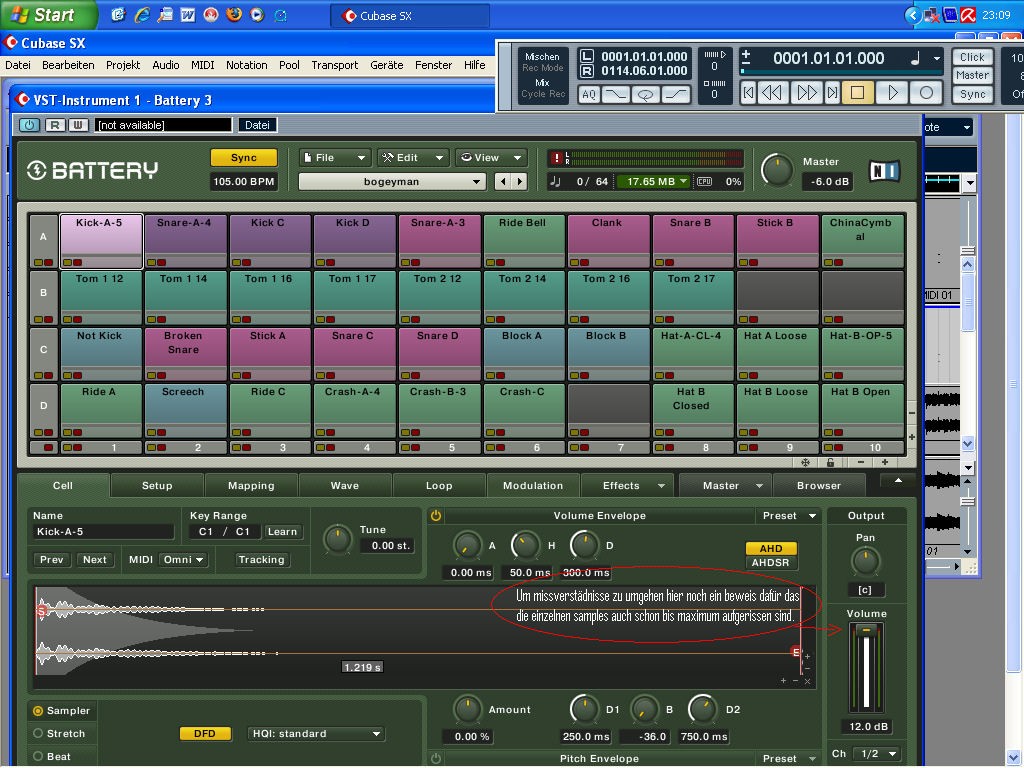
Task: Load next kit with right arrow
Action: pyautogui.click(x=520, y=182)
